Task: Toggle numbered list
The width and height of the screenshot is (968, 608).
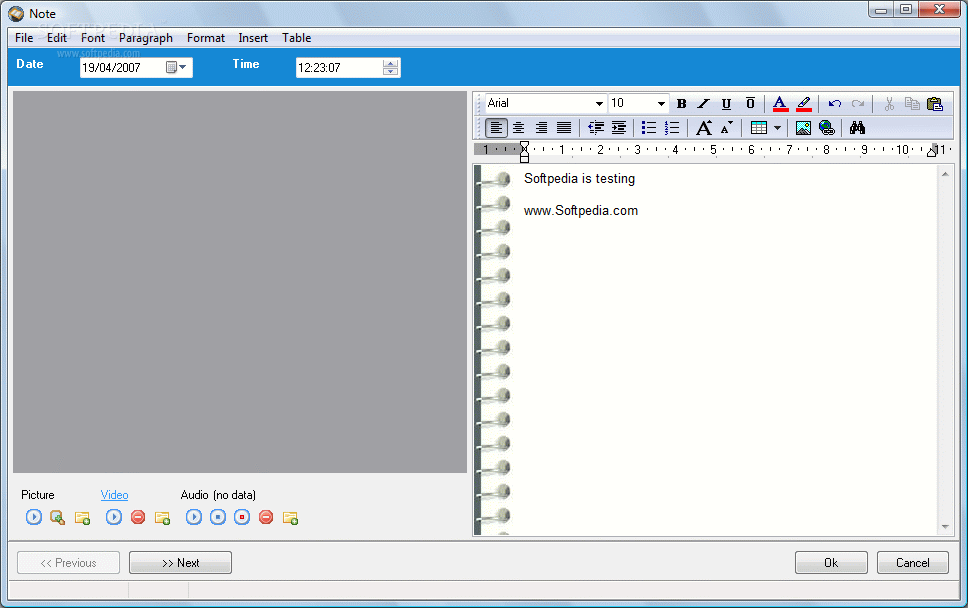Action: coord(672,128)
